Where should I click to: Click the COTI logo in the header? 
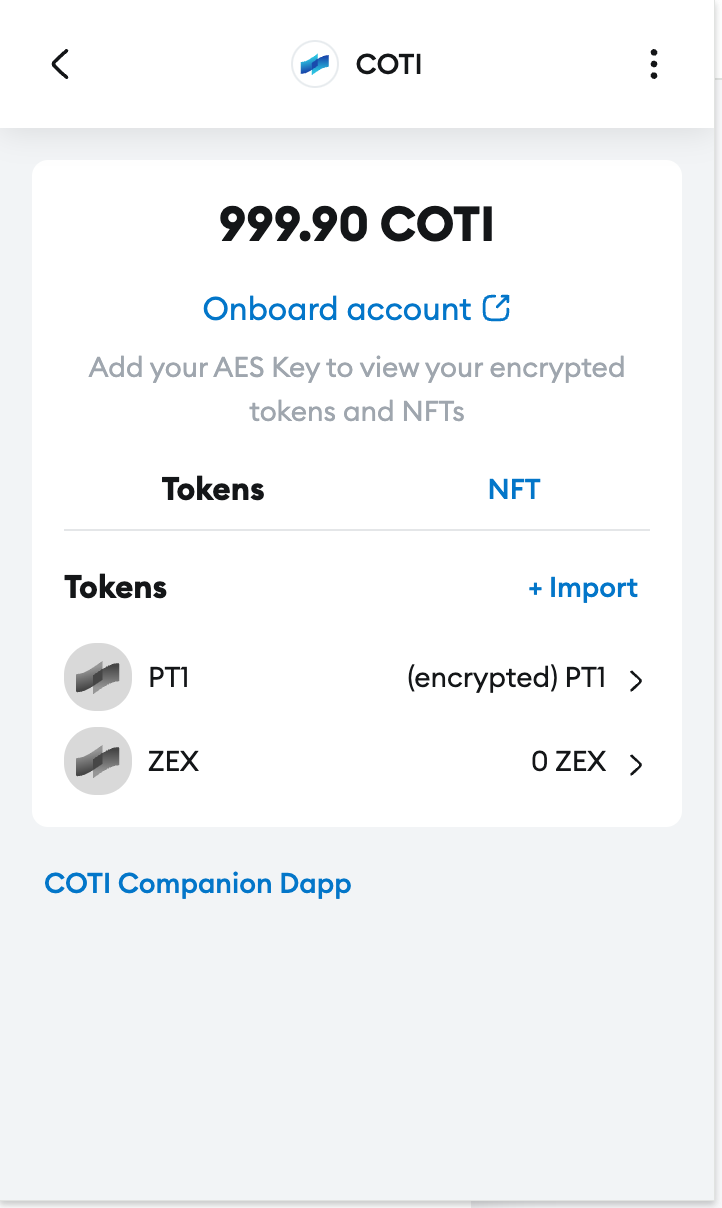point(315,65)
